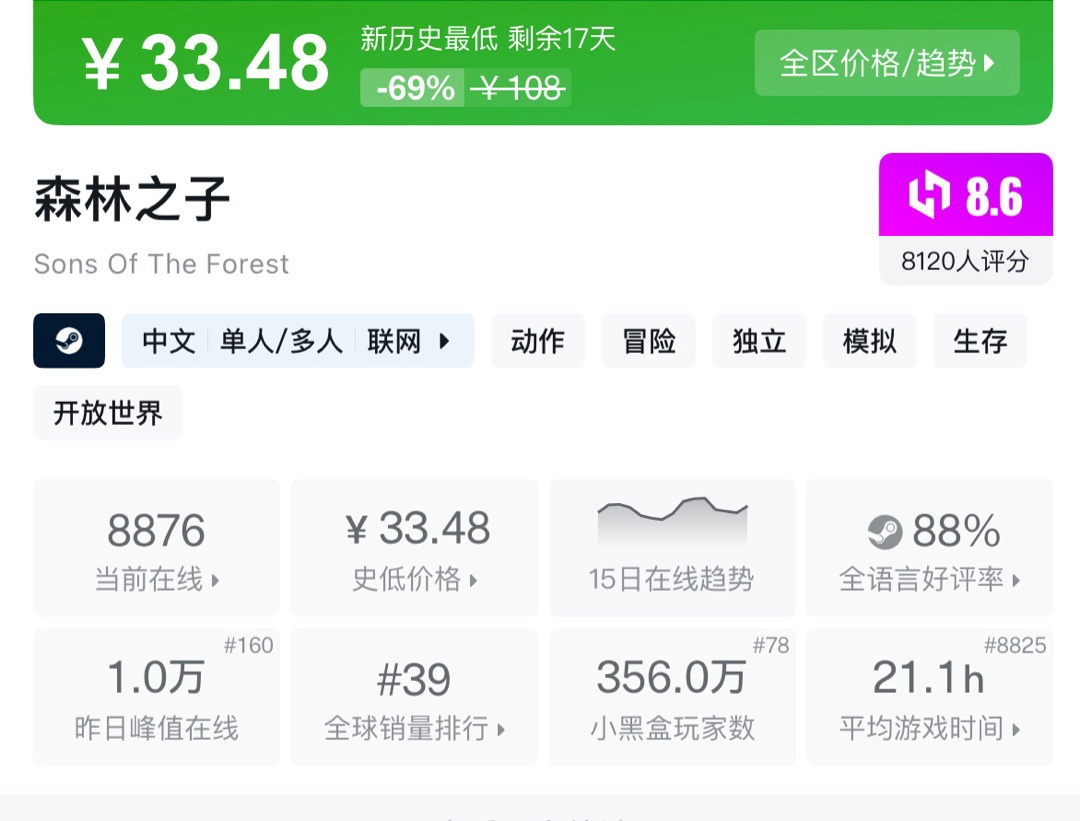Open the 全球销量排行 sales ranking card

click(x=414, y=697)
